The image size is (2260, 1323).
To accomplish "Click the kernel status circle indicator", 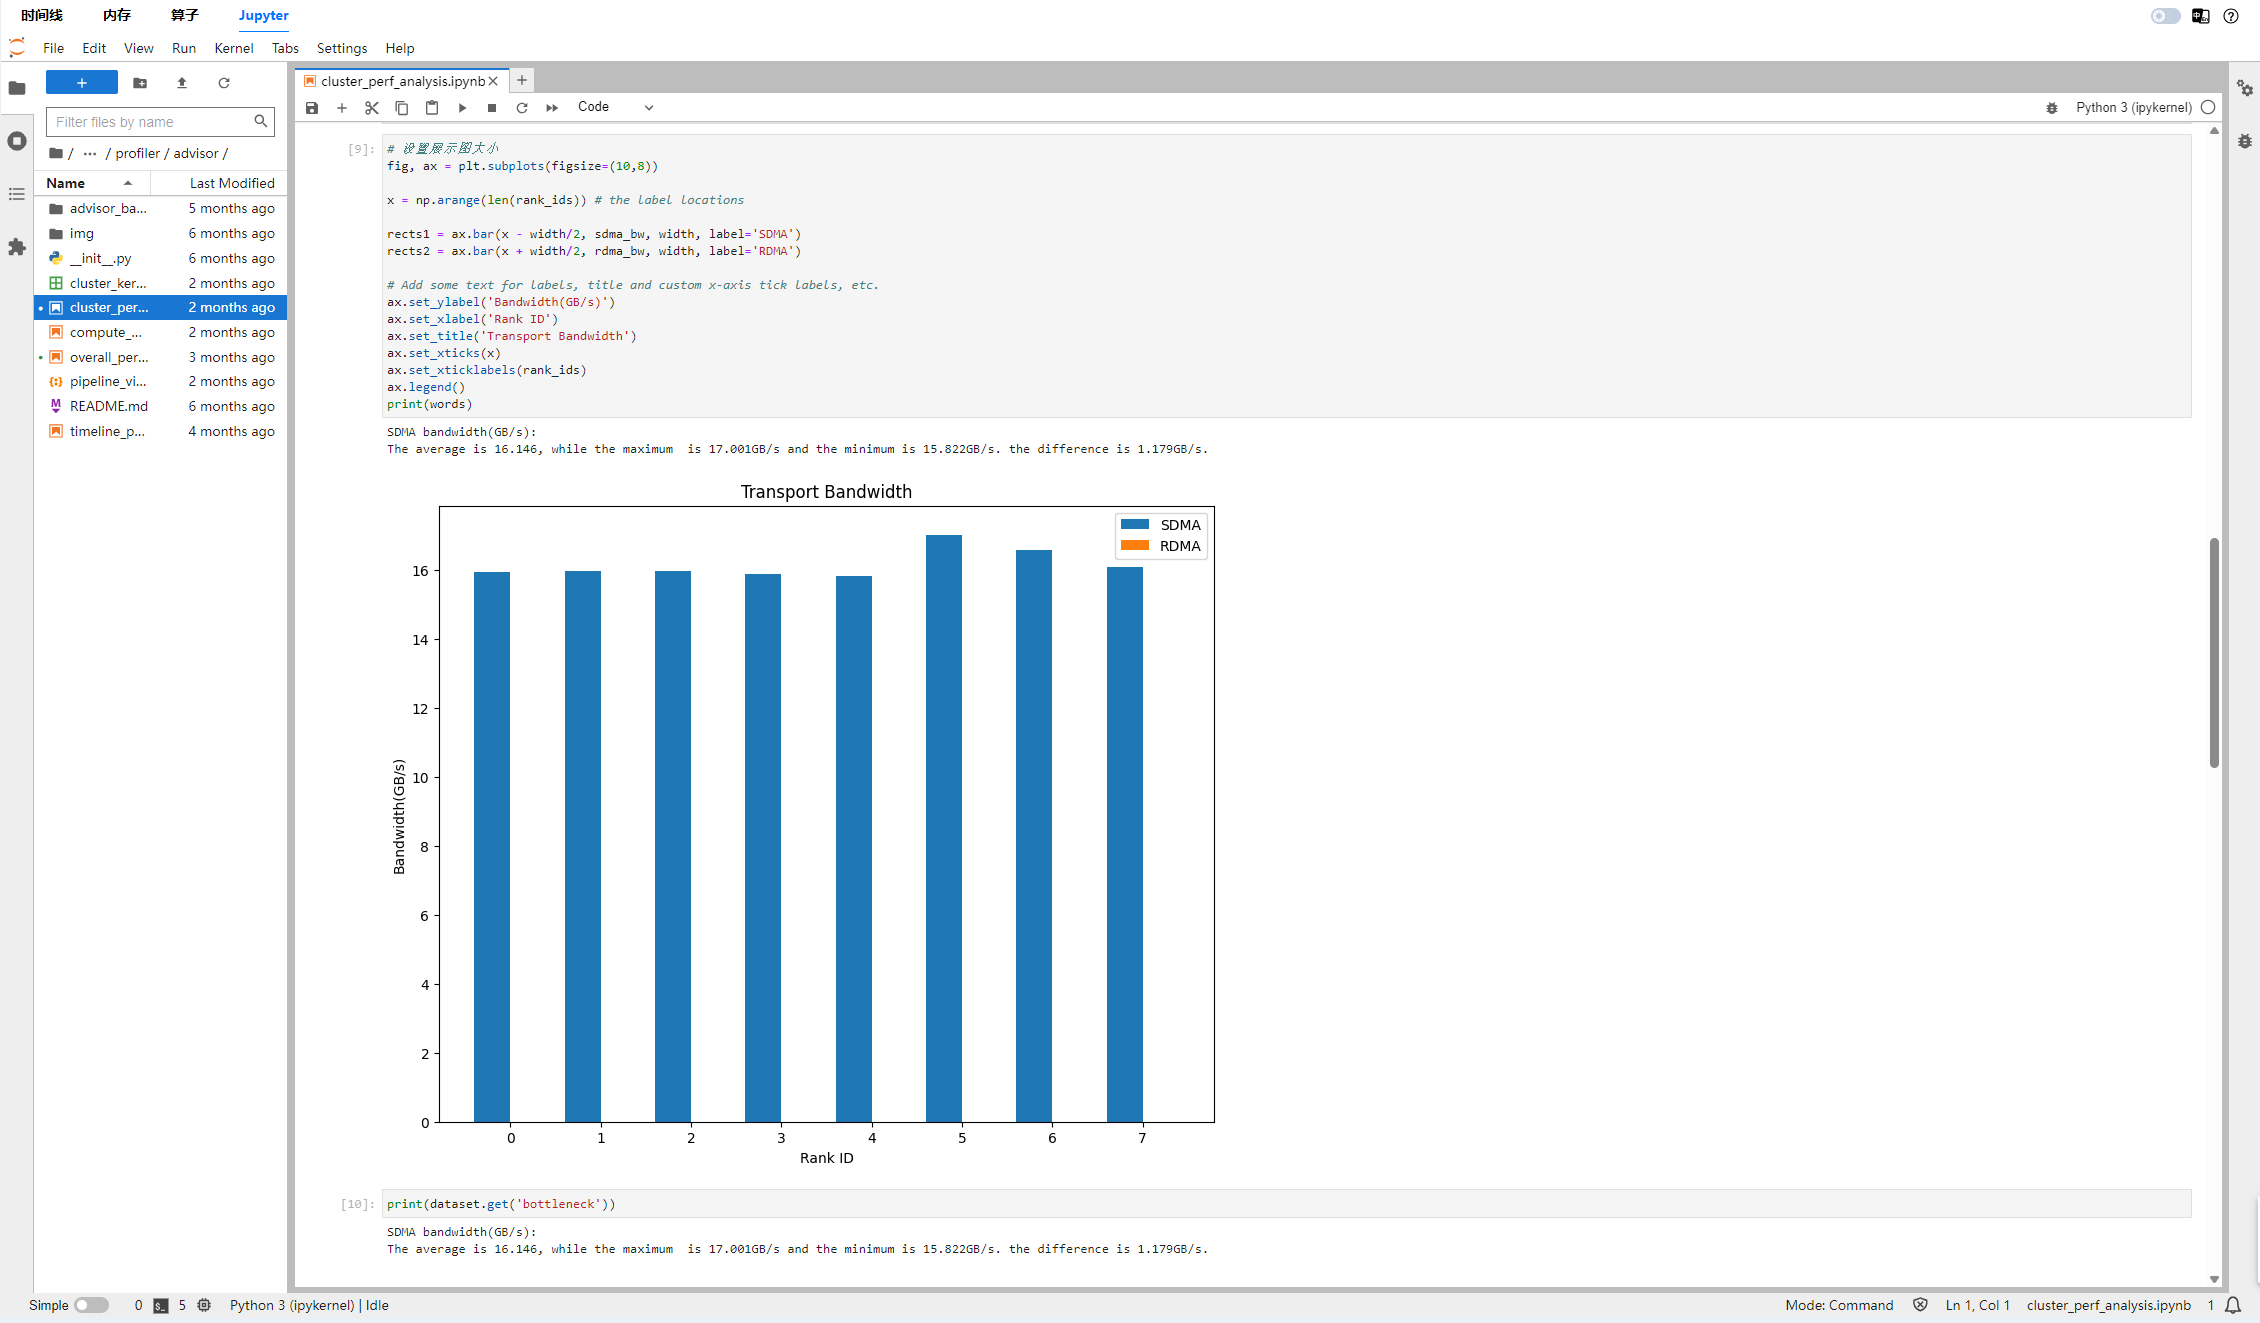I will pos(2208,107).
